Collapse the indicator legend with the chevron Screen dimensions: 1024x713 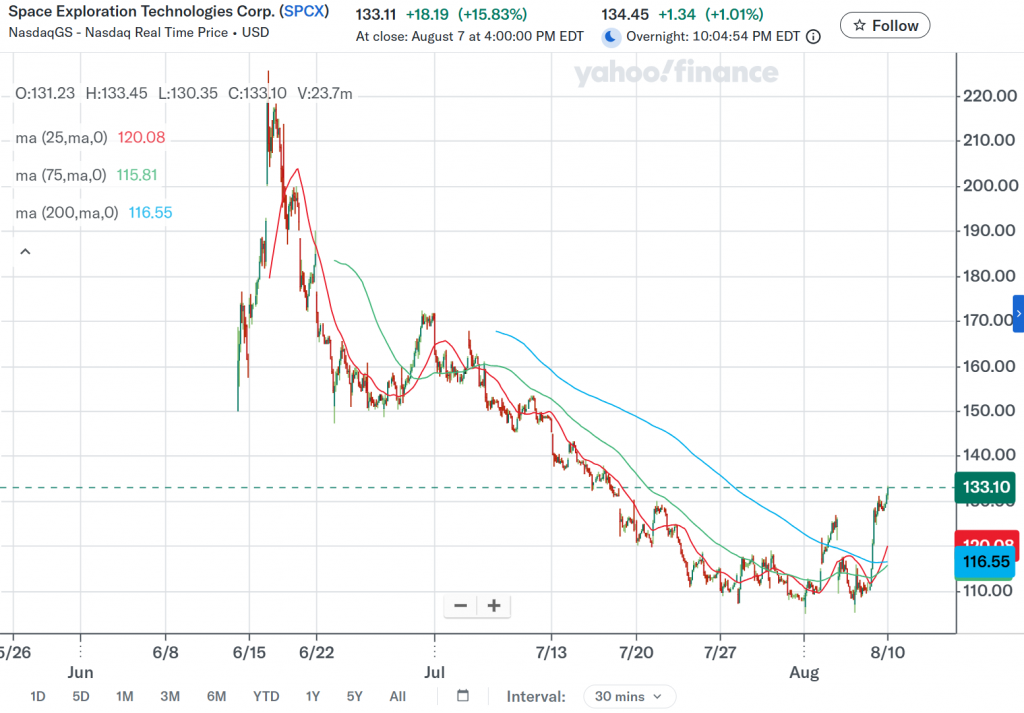(x=25, y=251)
